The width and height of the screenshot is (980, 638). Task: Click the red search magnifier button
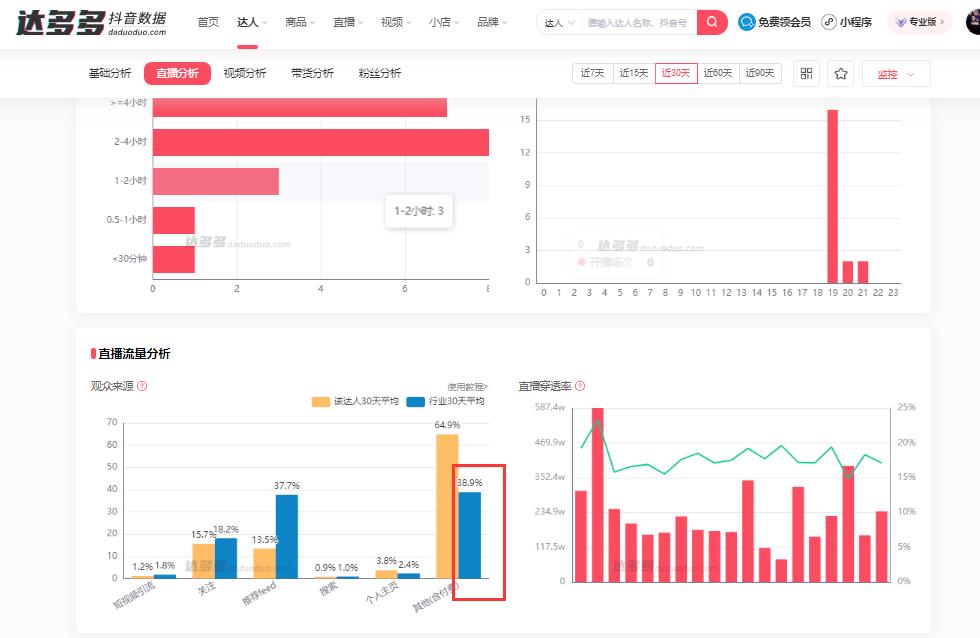coord(712,22)
